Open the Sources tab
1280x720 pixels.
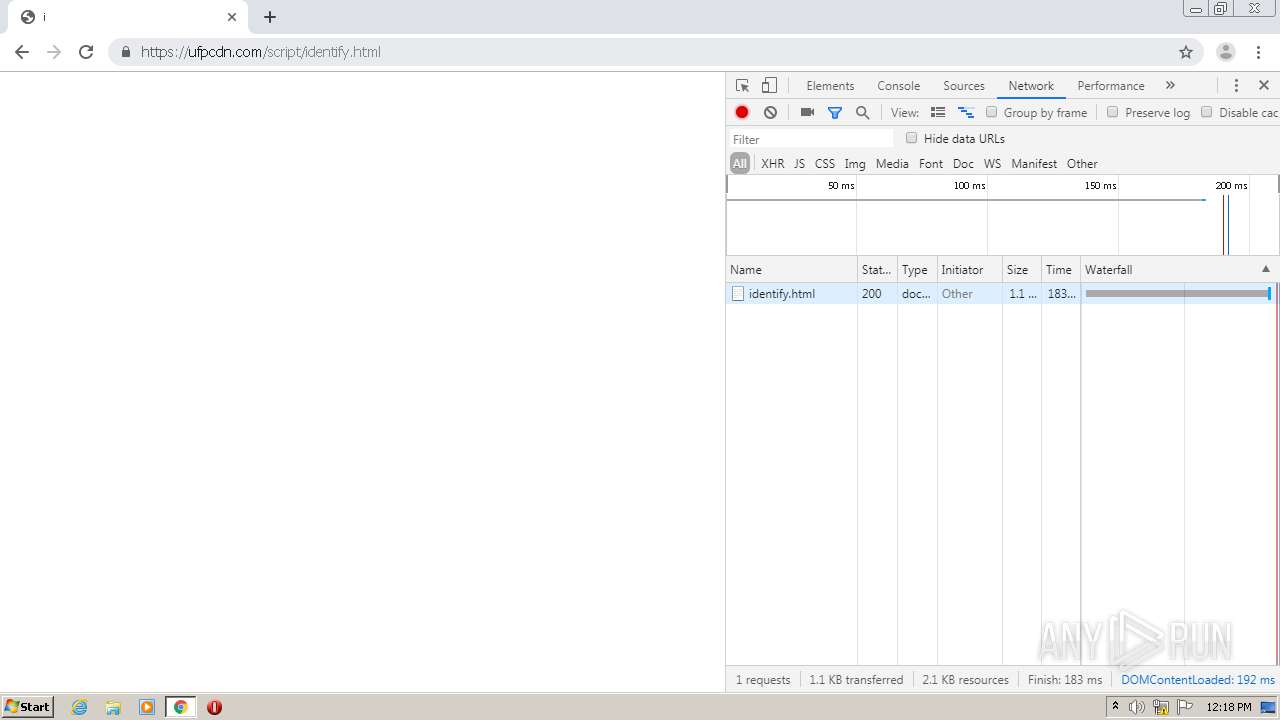pyautogui.click(x=964, y=86)
